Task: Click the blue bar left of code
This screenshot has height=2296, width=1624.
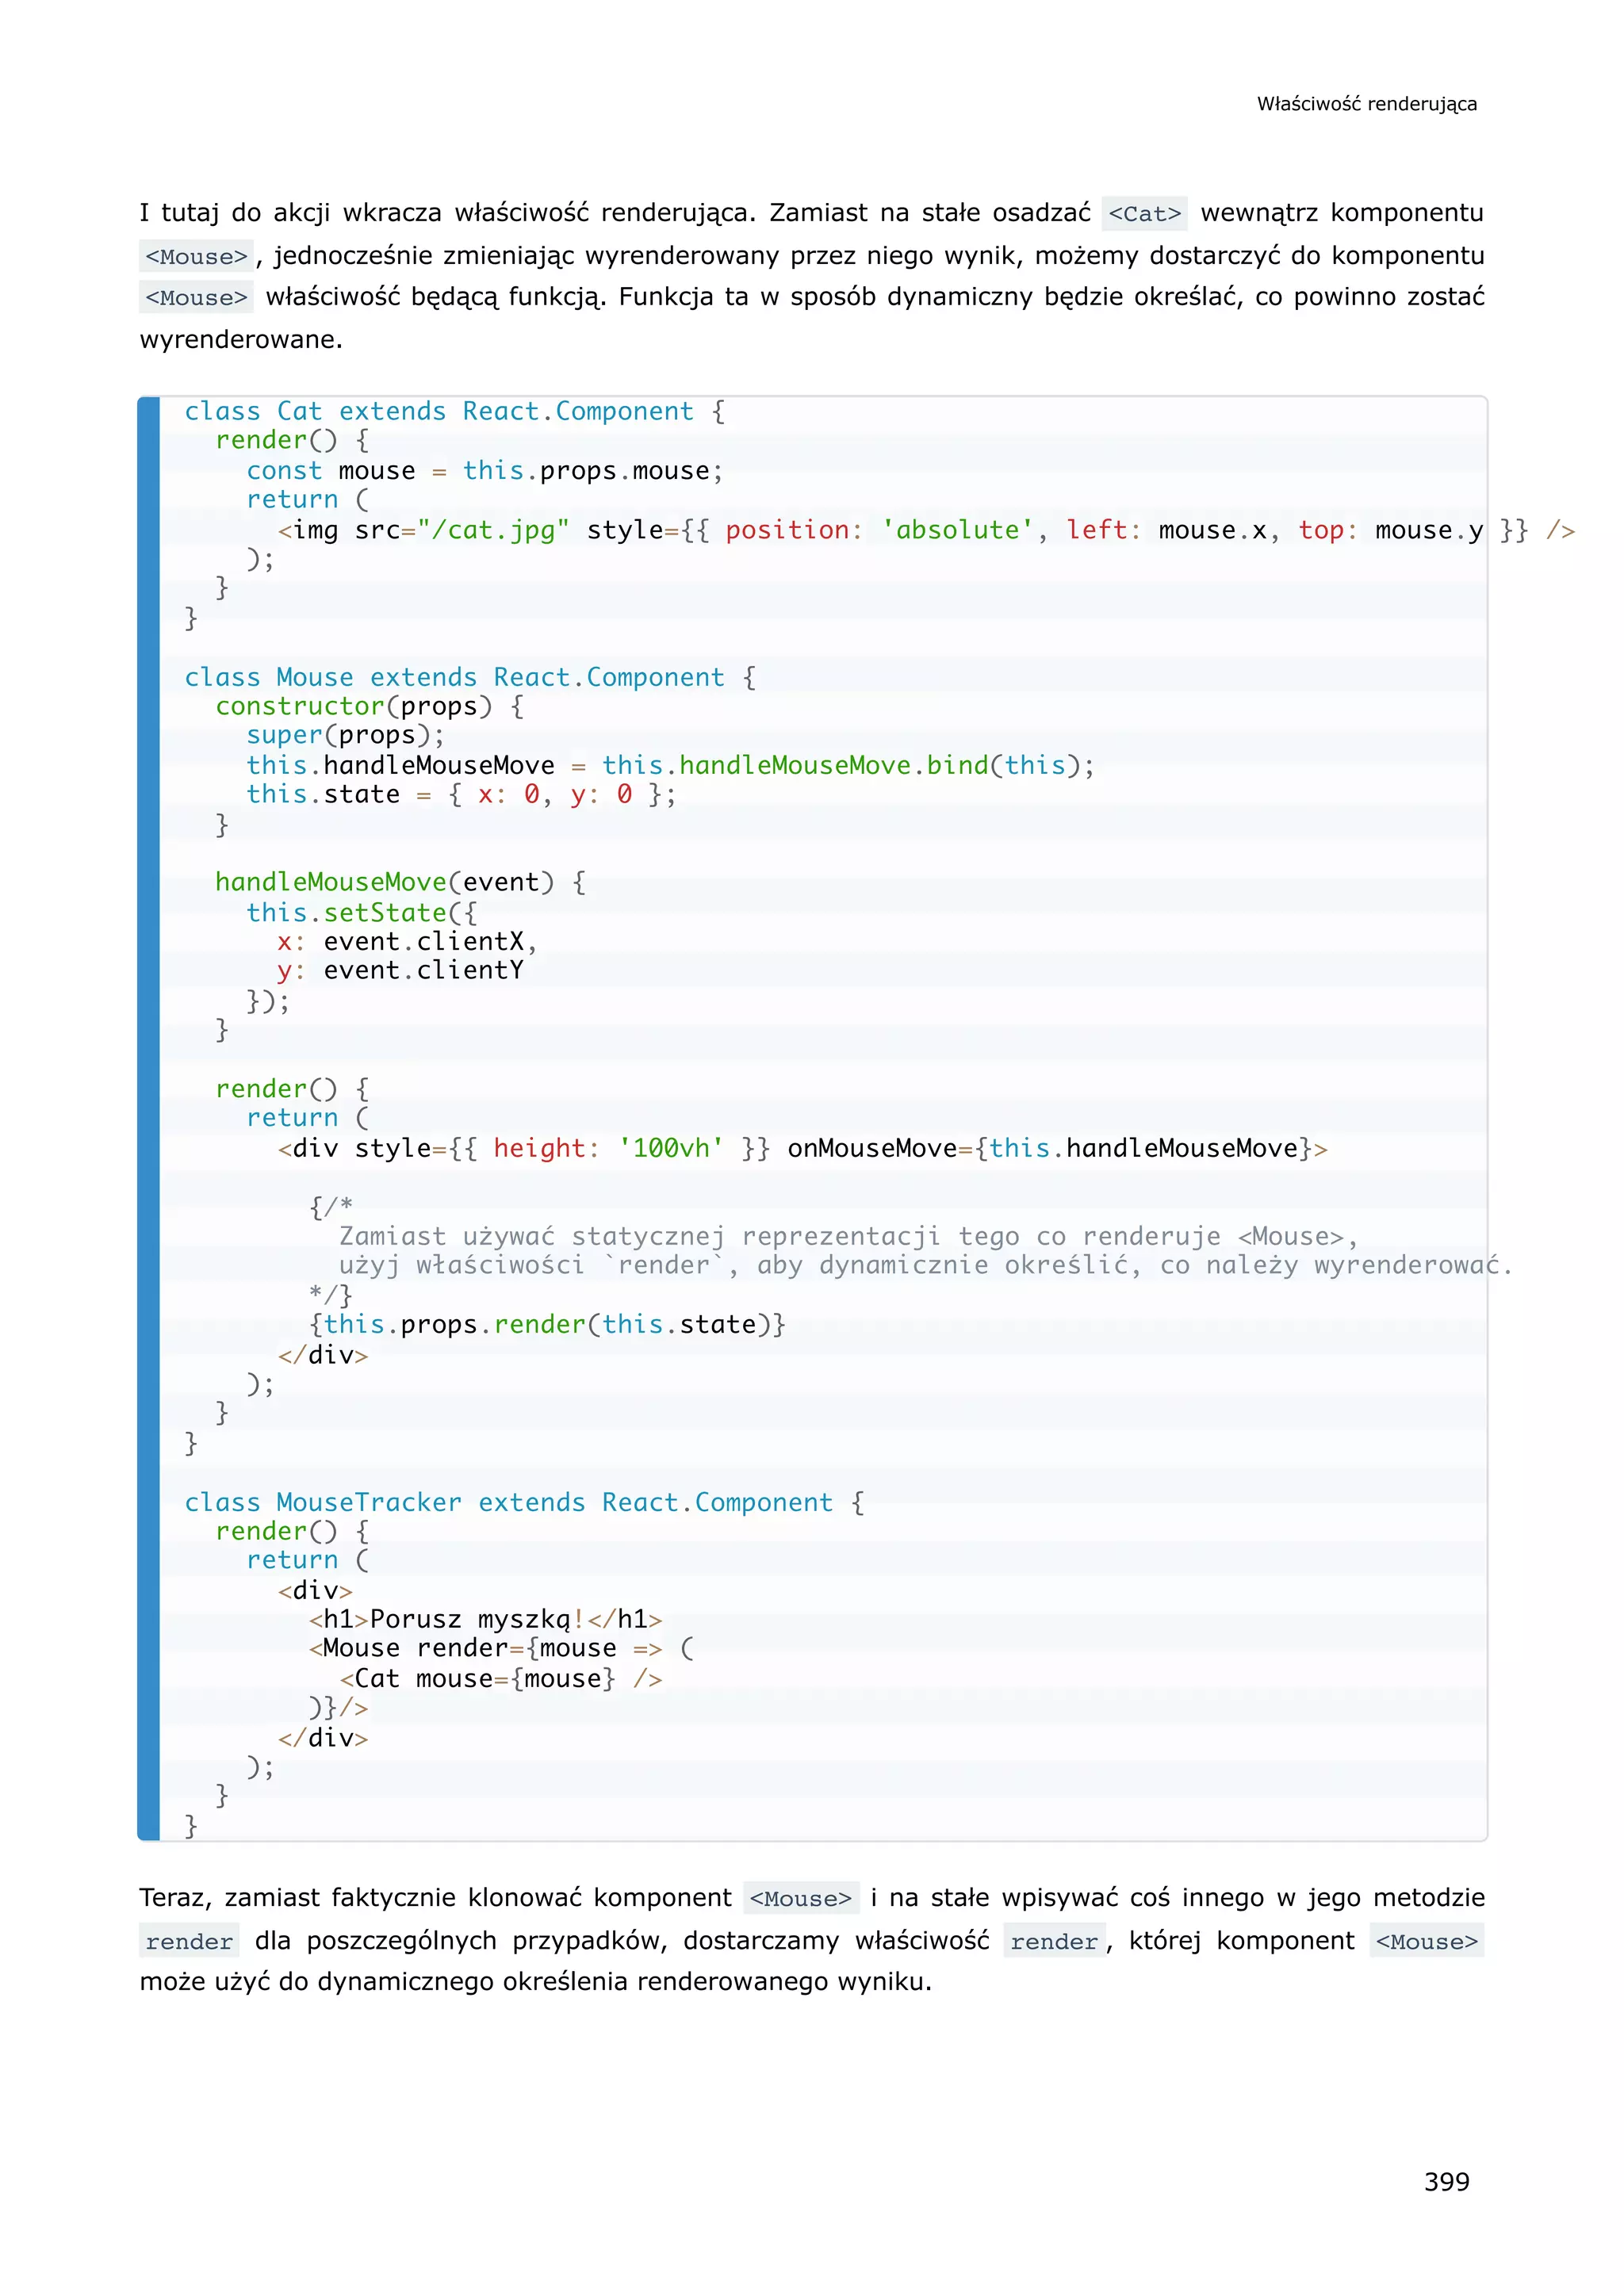Action: coord(149,1118)
